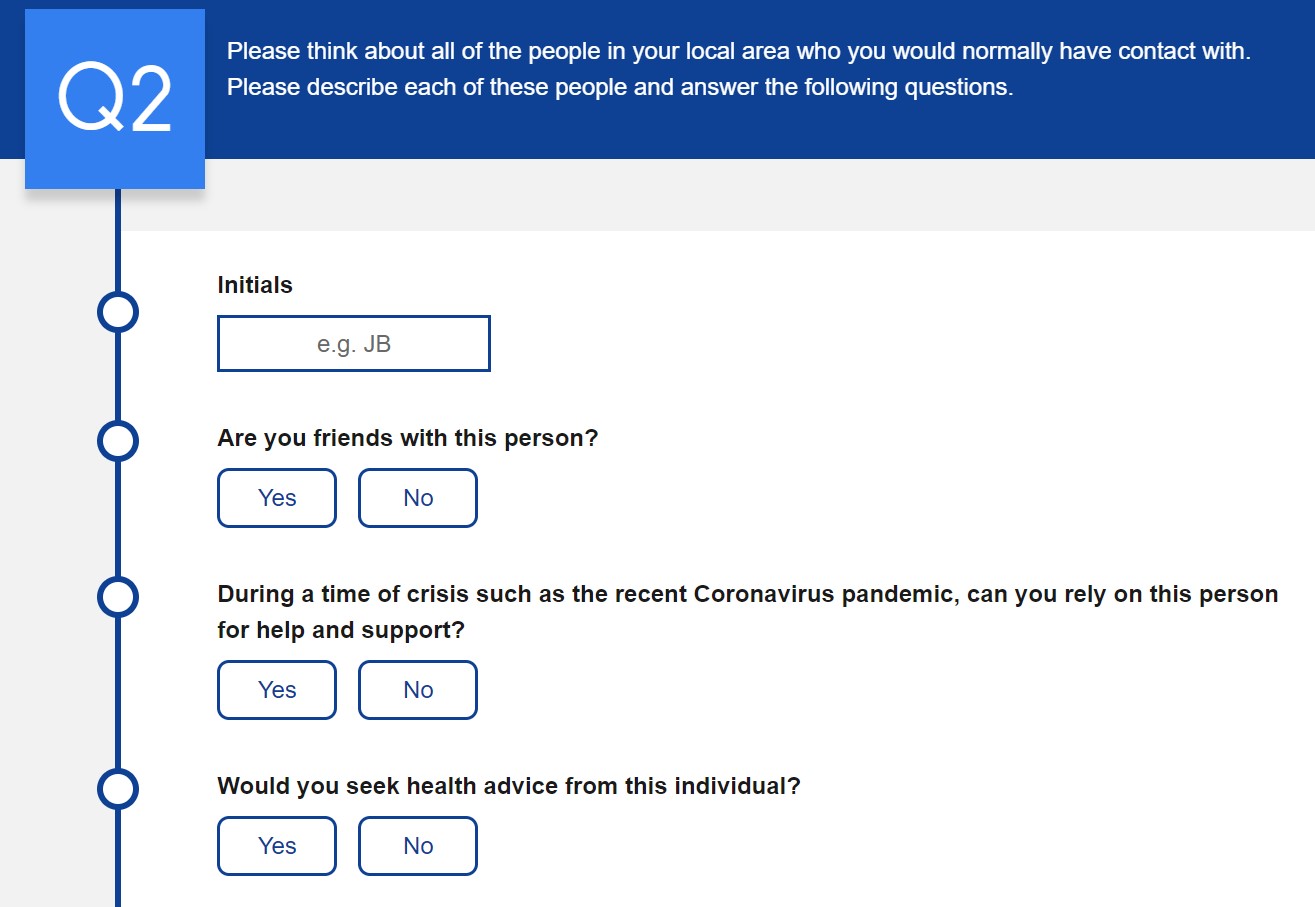1315x907 pixels.
Task: Answer No to seeking health advice
Action: 418,846
